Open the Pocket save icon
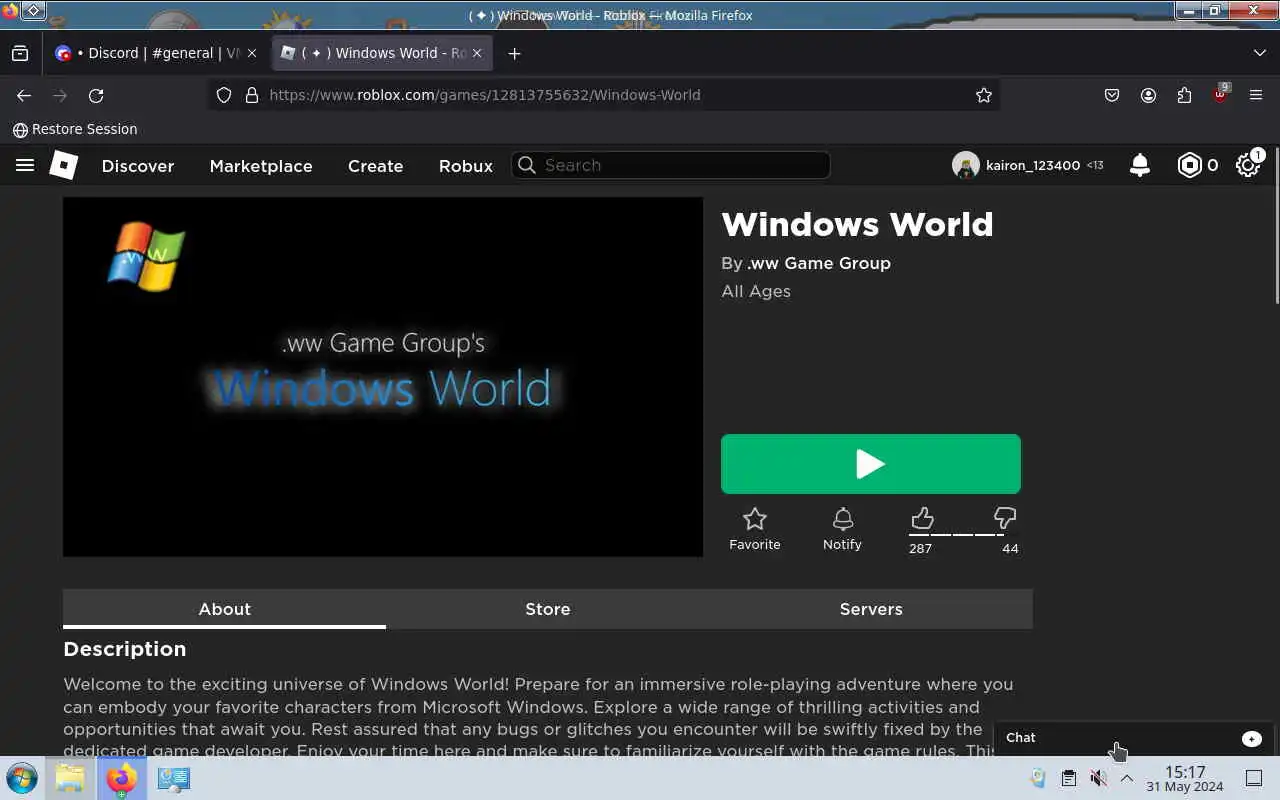 click(1112, 95)
